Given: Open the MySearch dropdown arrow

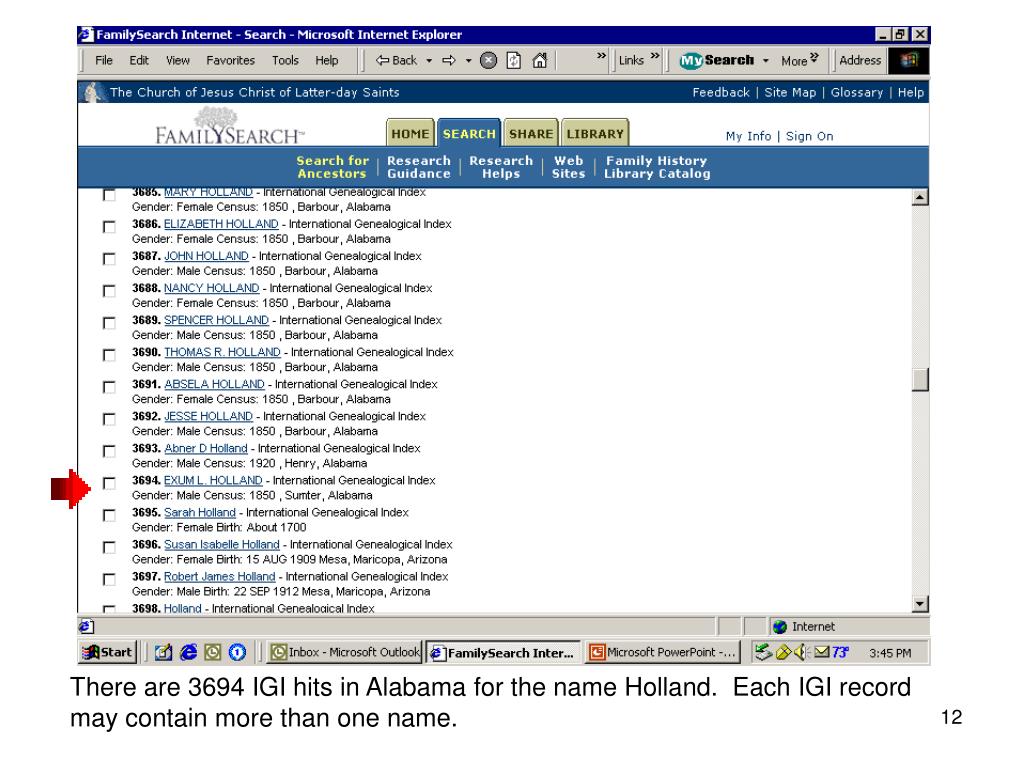Looking at the screenshot, I should pos(766,61).
